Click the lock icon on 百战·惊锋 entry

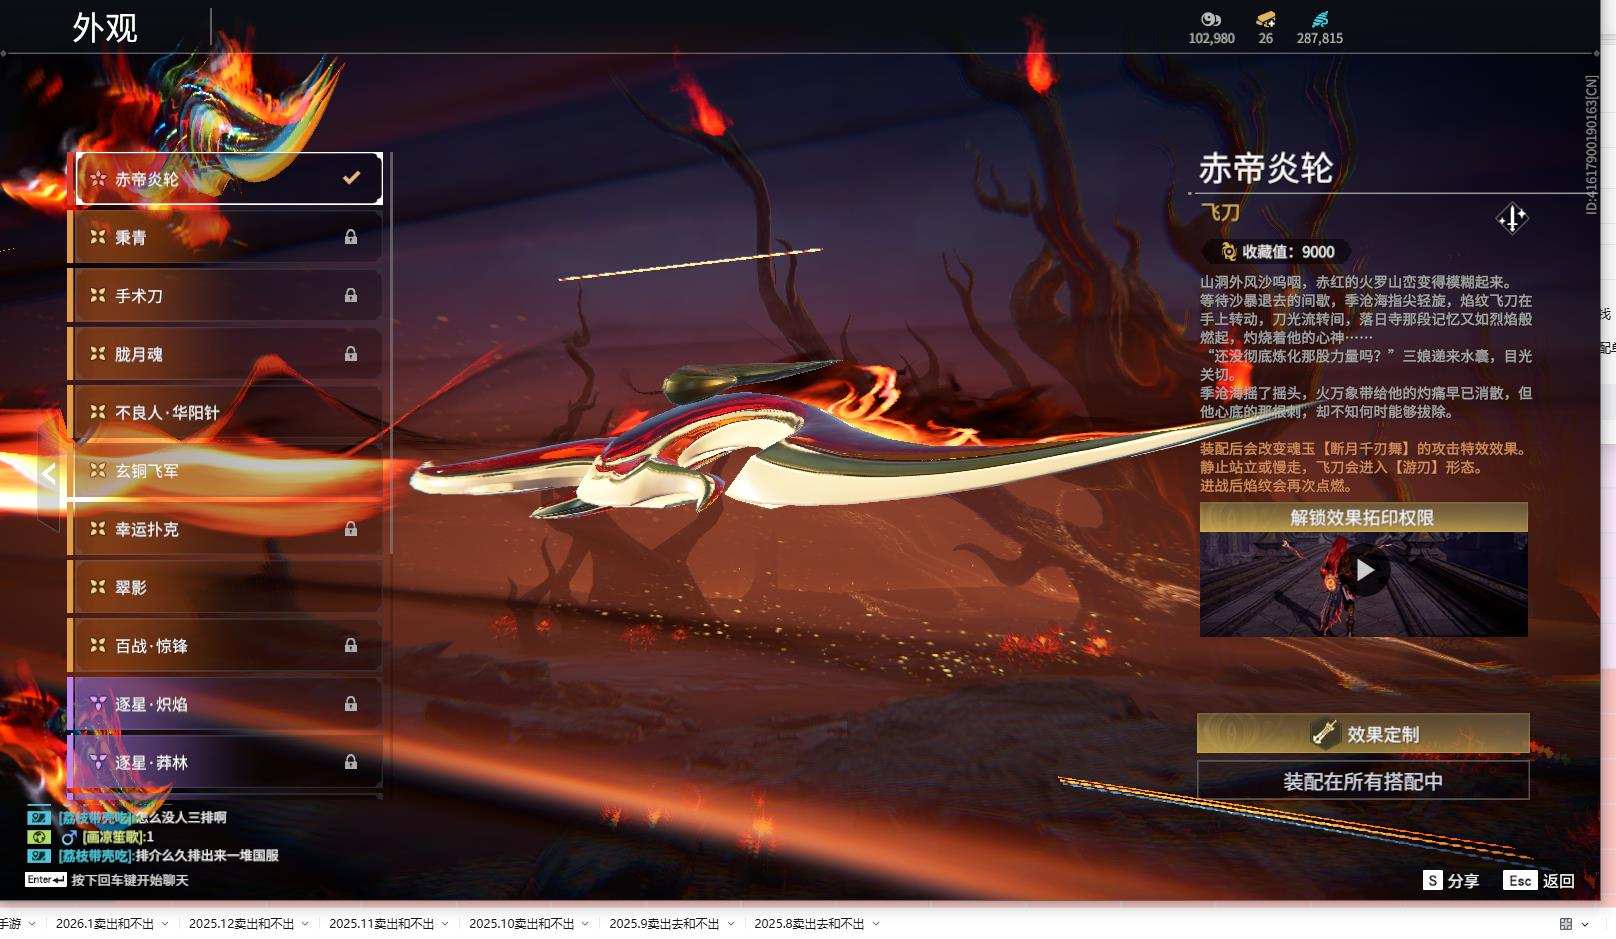[351, 646]
